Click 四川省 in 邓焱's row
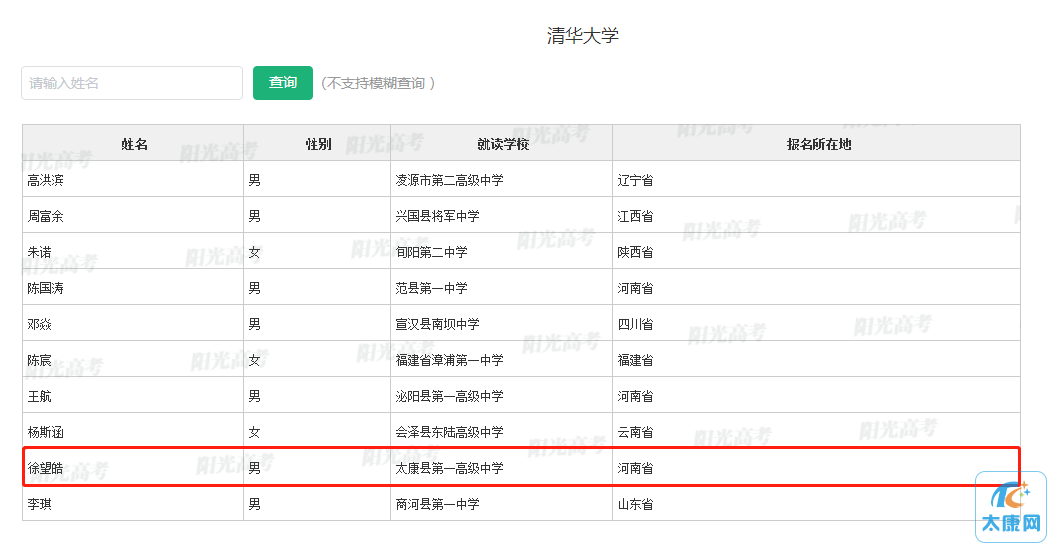Screen dimensions: 1052x548 coord(635,325)
